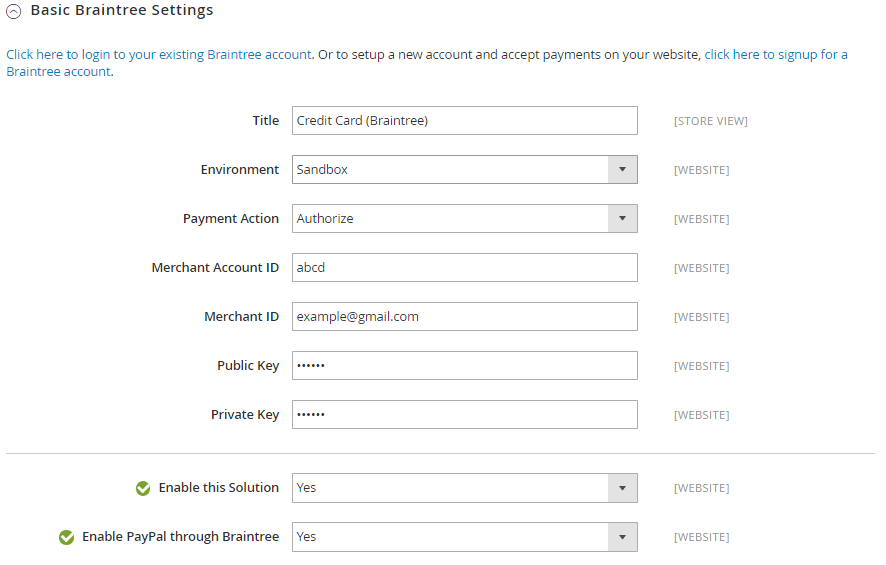
Task: Click the Enable PayPal through Braintree label
Action: point(180,537)
